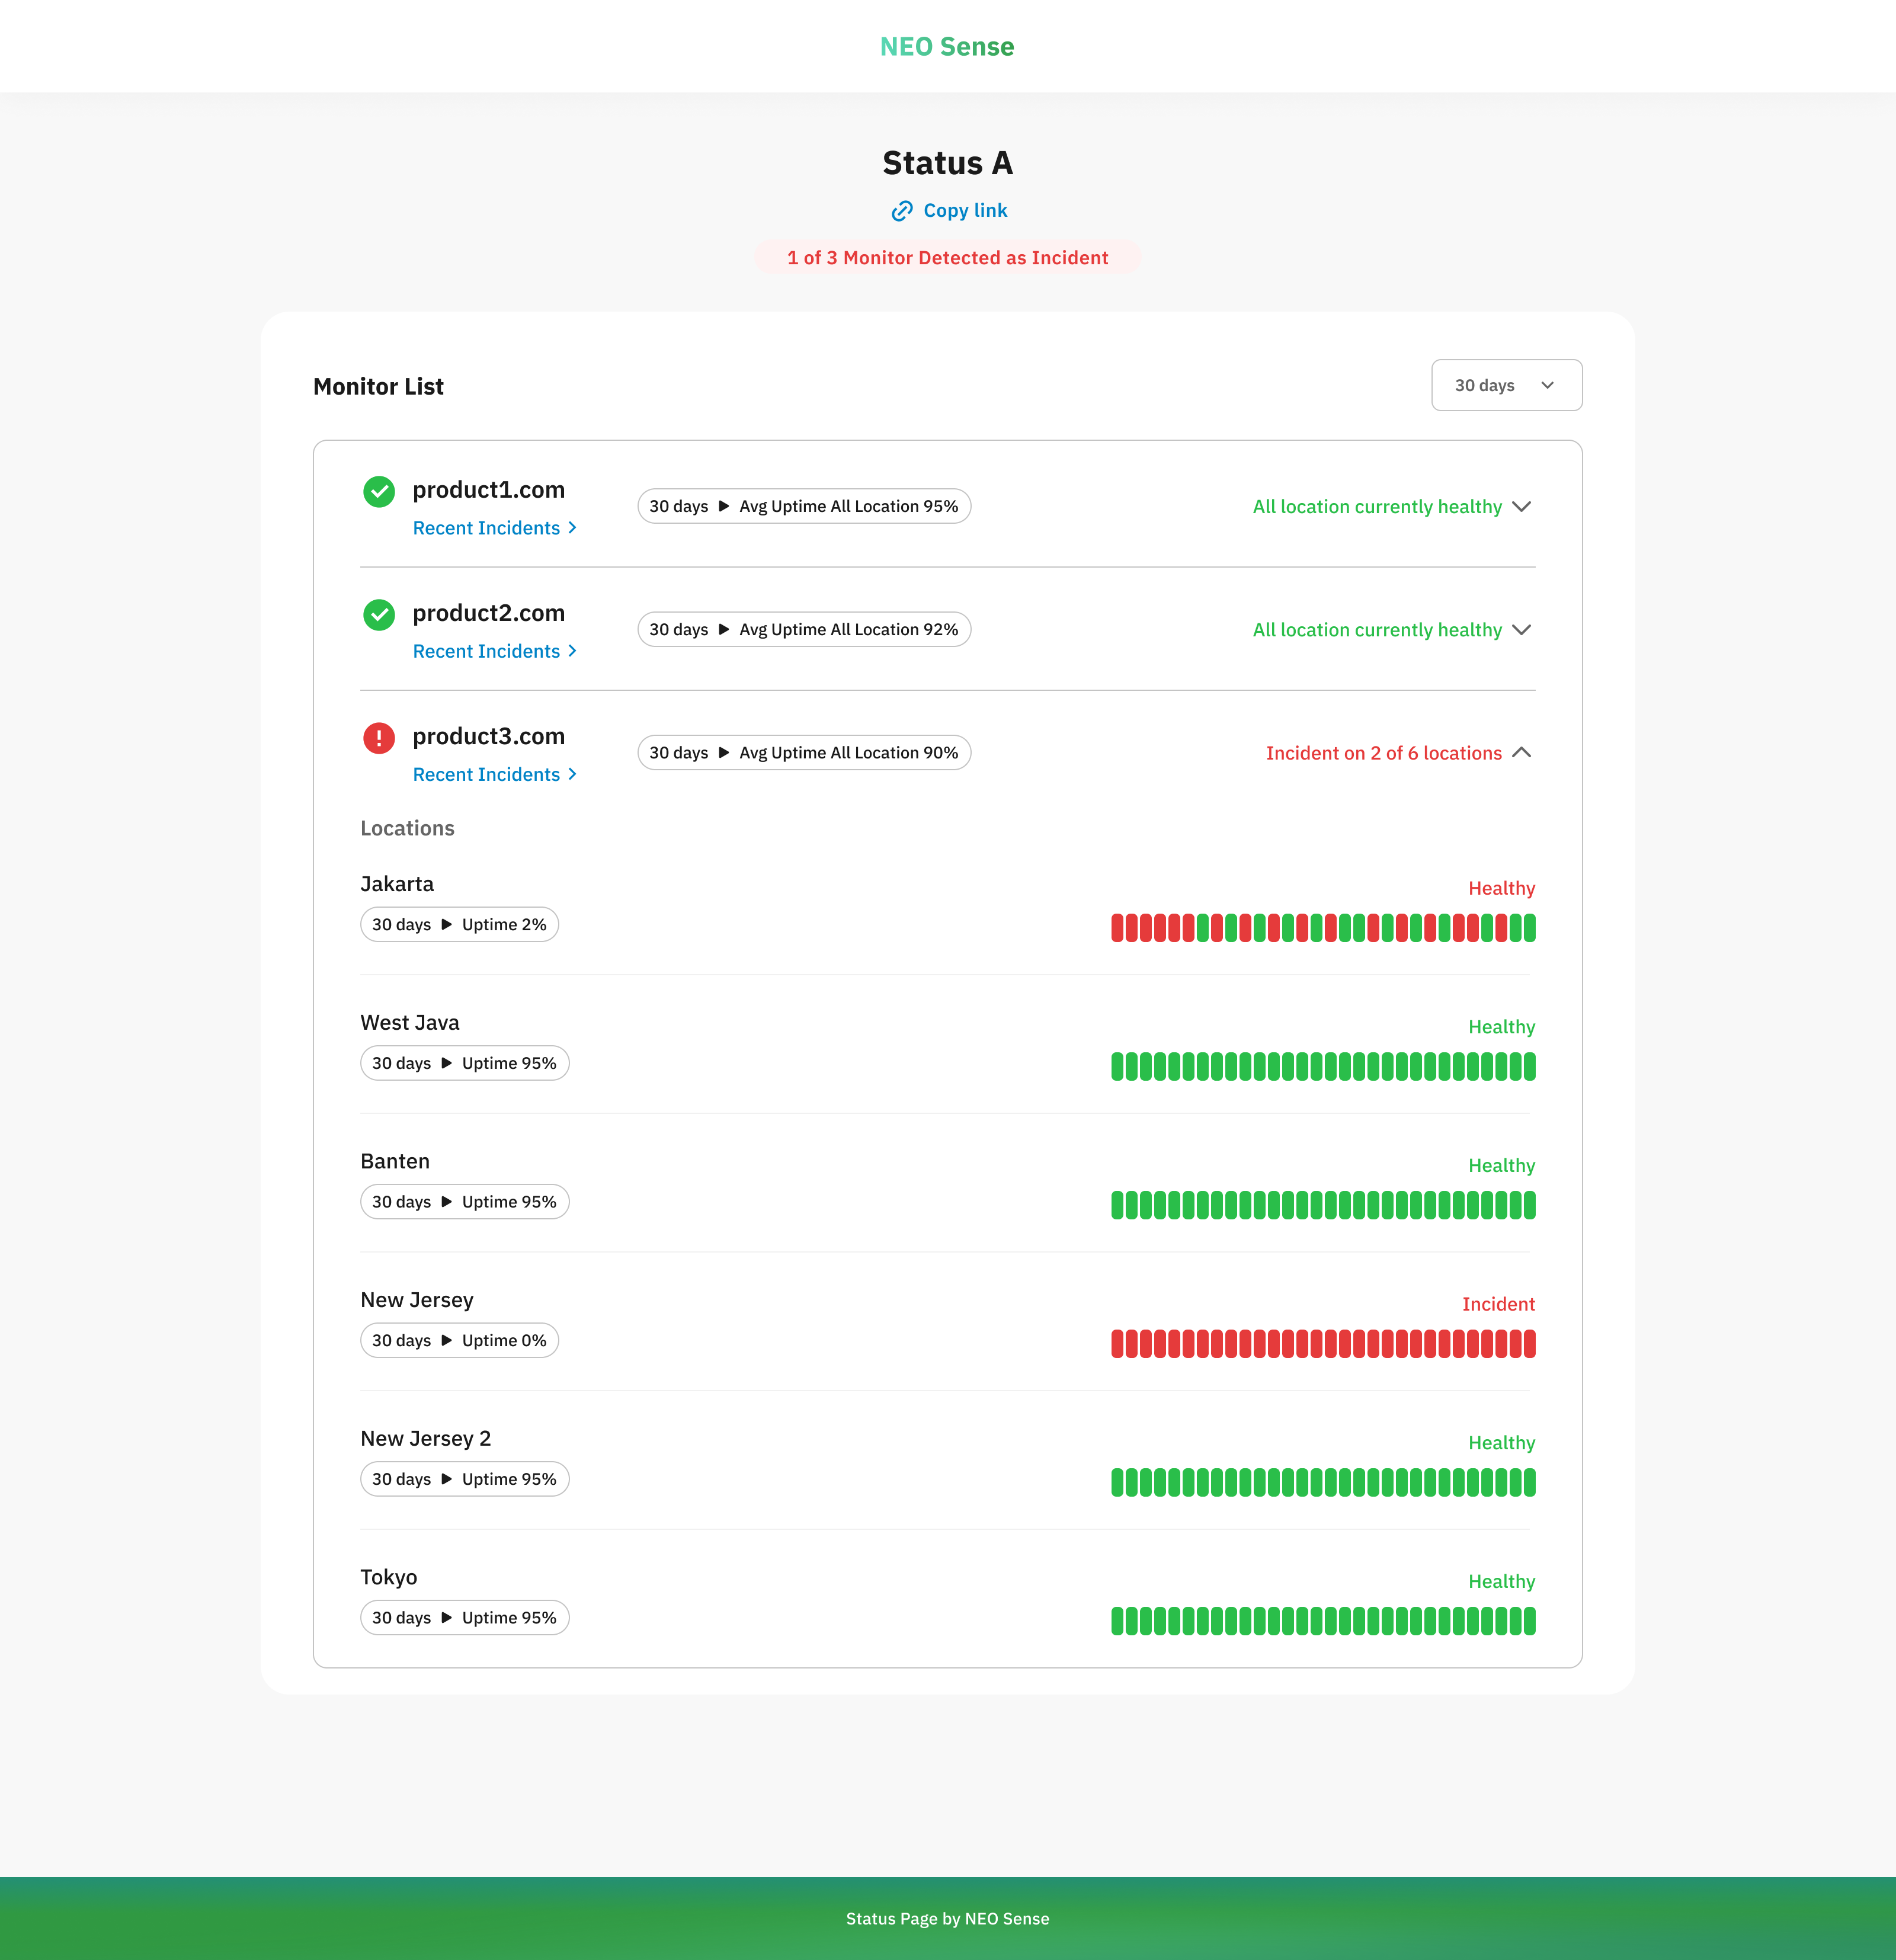Expand product1.com location details chevron

pyautogui.click(x=1521, y=506)
